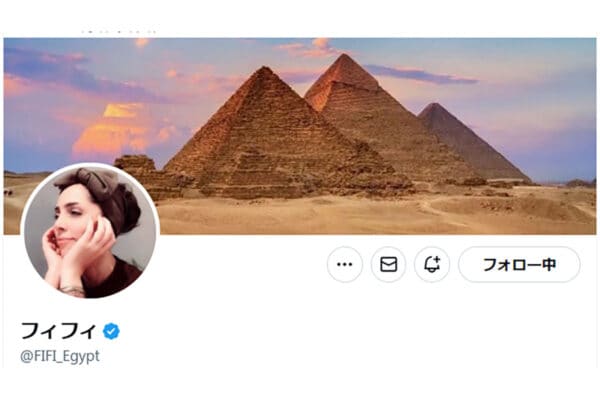Viewport: 600px width, 400px height.
Task: Enable post alerts with bell-plus icon
Action: pos(432,264)
